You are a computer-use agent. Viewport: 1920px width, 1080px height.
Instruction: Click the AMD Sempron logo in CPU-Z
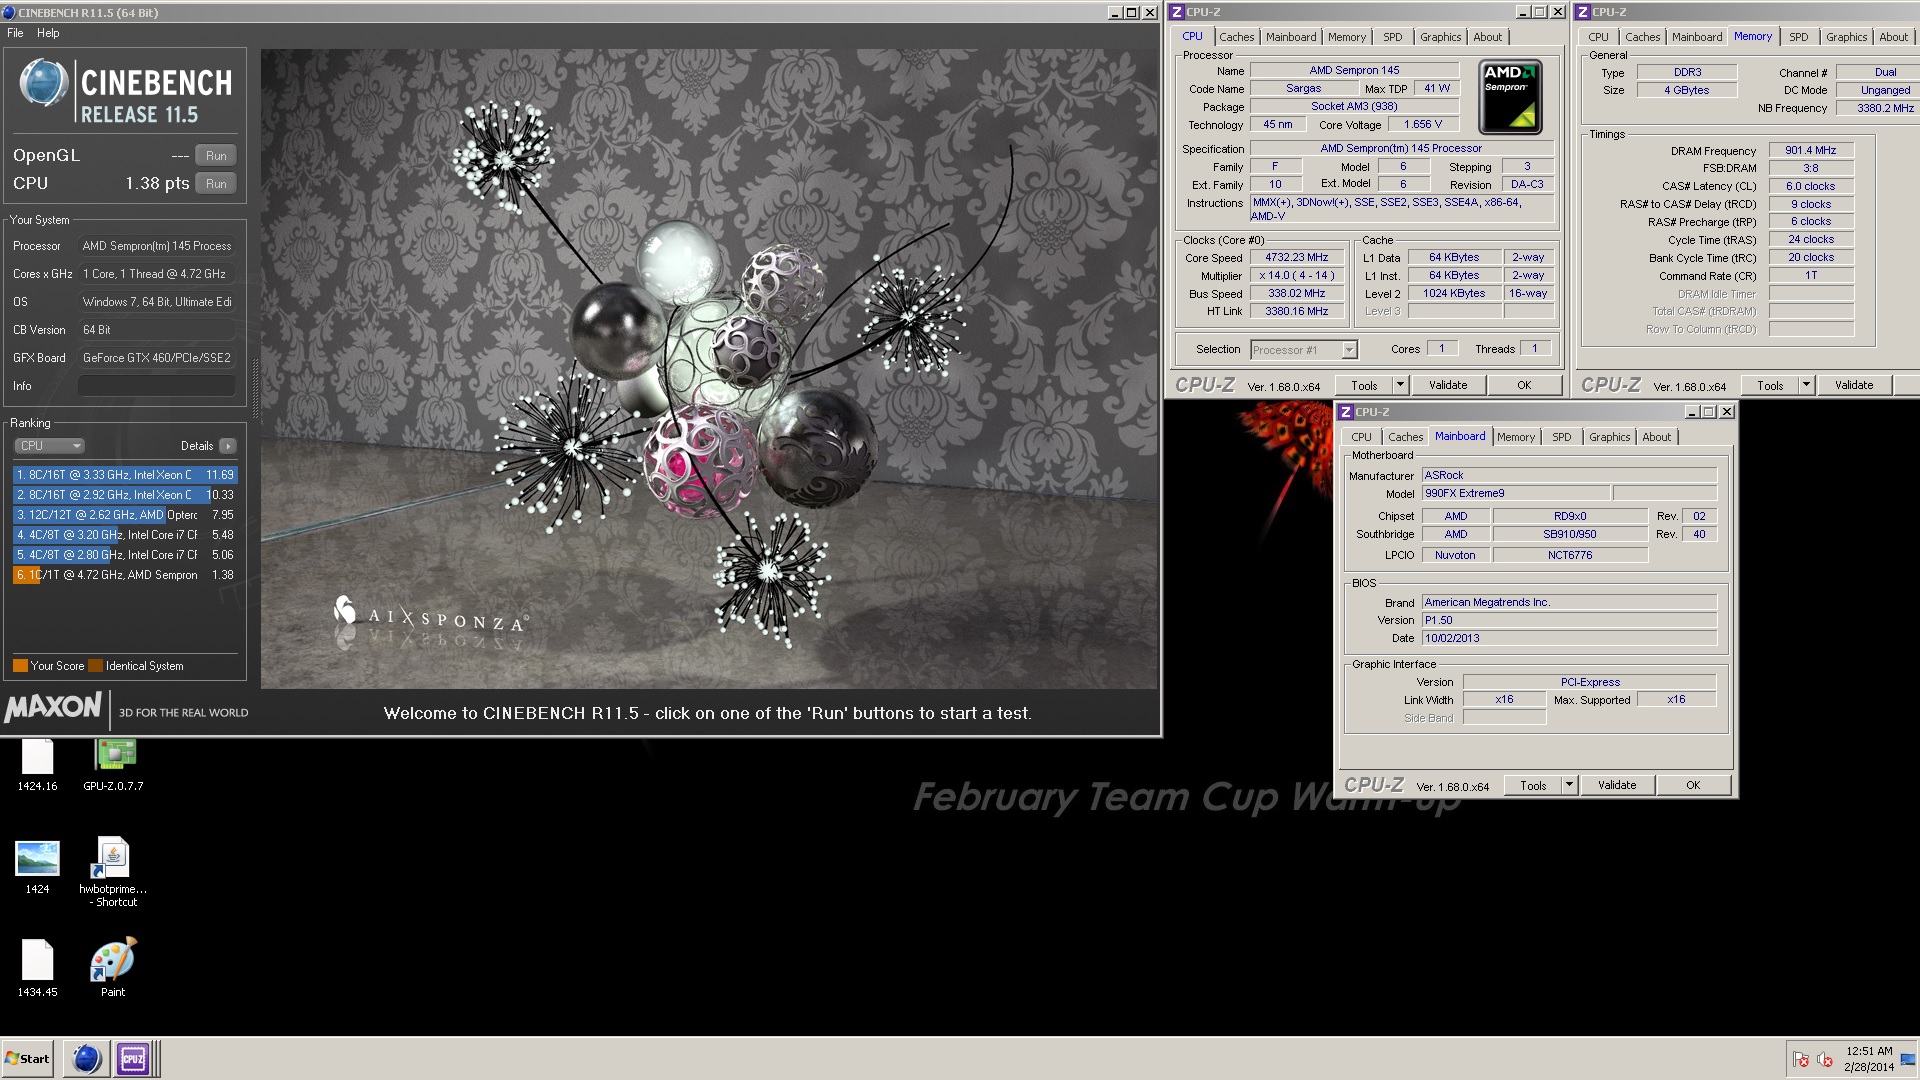1510,97
